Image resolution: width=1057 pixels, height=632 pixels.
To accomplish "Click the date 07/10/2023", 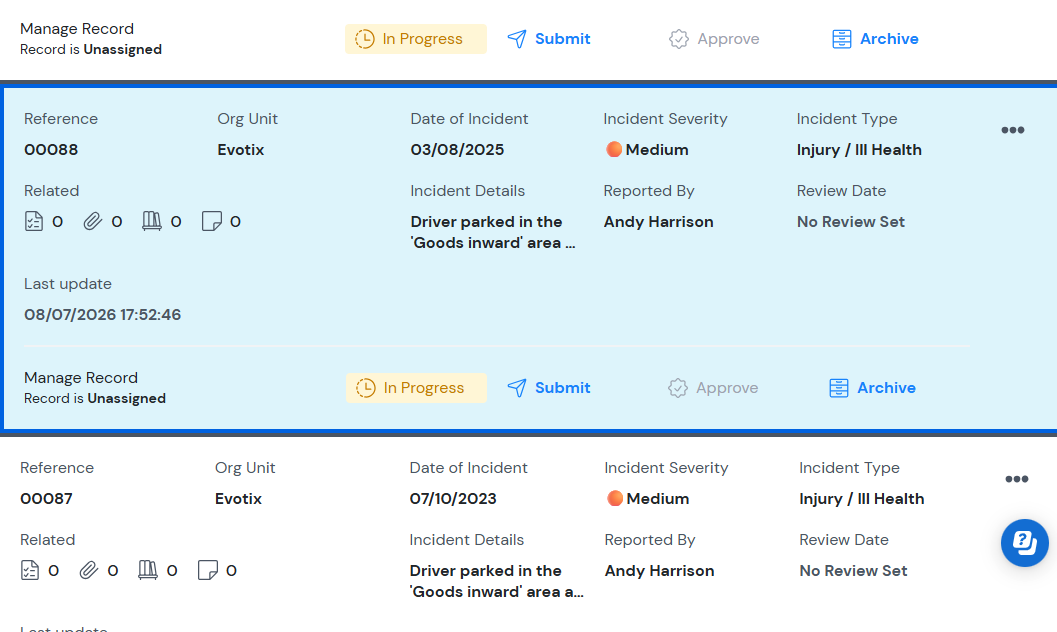I will pos(453,499).
